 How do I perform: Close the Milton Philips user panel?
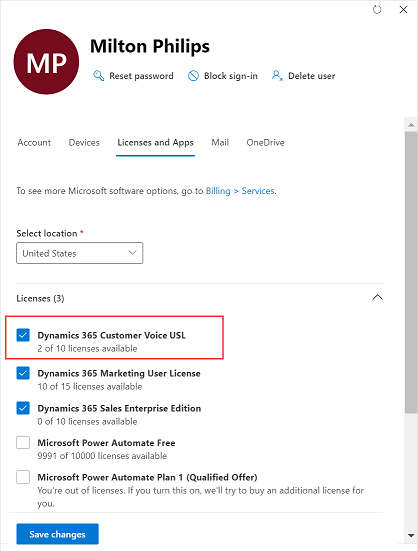point(403,9)
